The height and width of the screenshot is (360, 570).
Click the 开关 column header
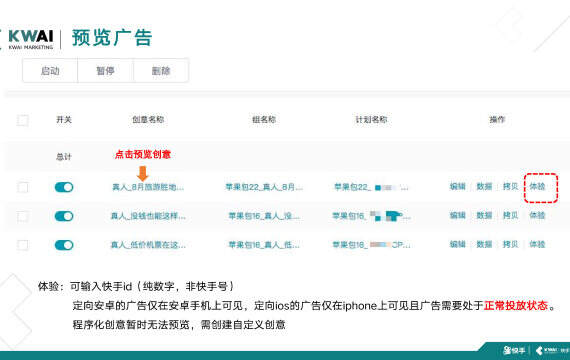[64, 120]
